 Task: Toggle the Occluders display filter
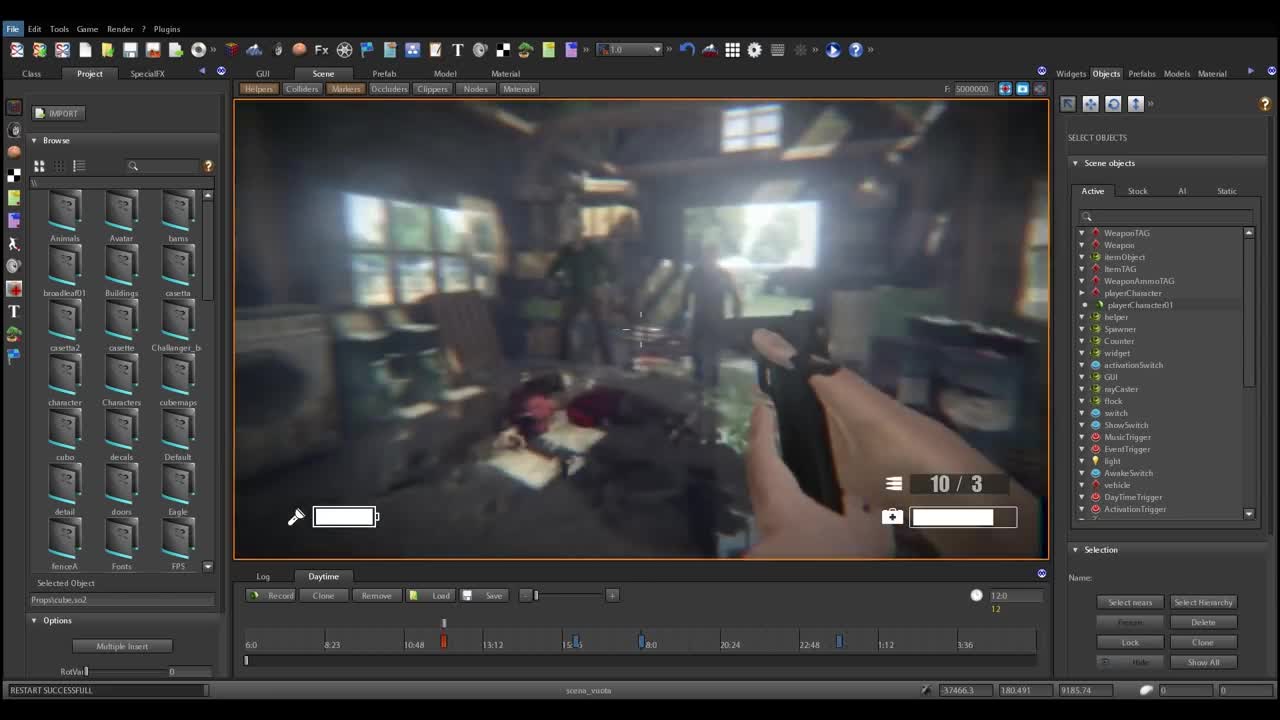pyautogui.click(x=389, y=89)
